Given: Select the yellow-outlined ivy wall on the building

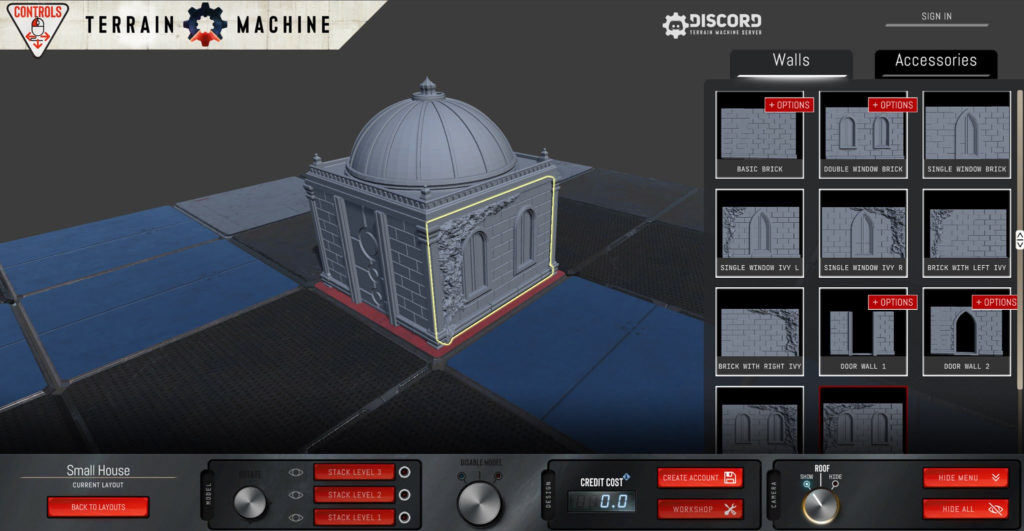Looking at the screenshot, I should (491, 260).
